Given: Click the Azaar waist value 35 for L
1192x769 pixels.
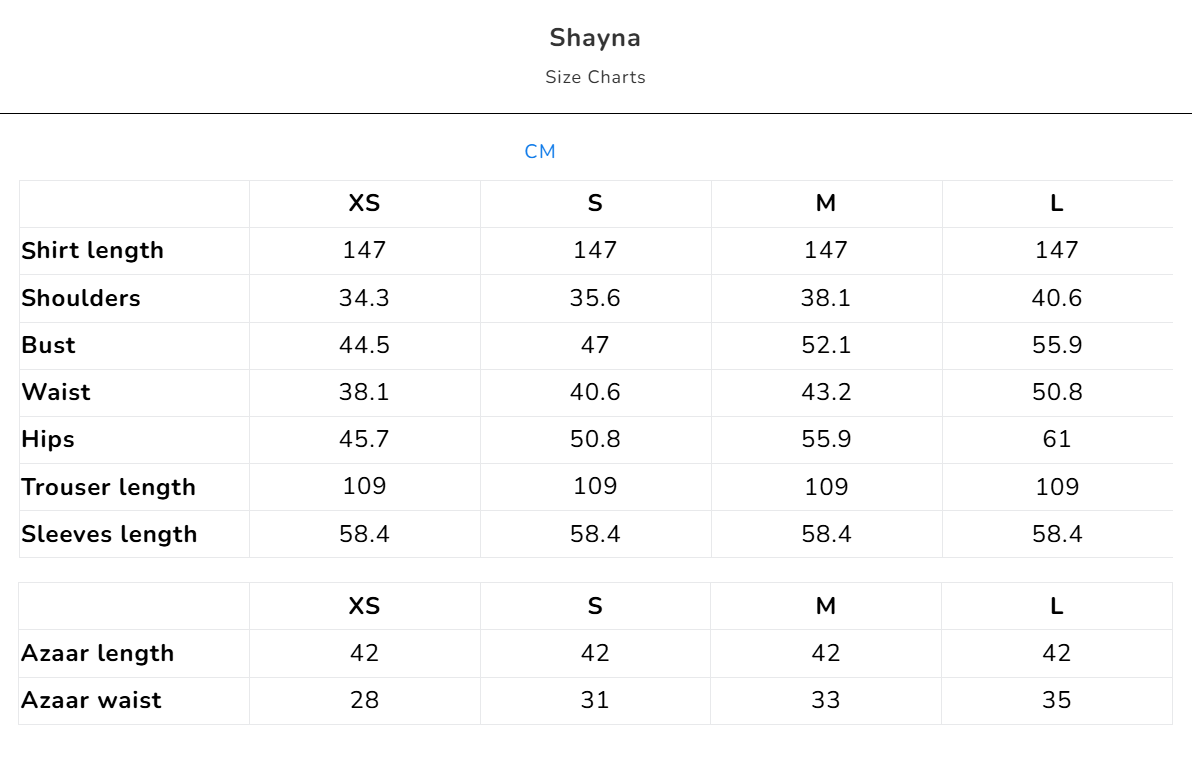Looking at the screenshot, I should [x=1057, y=700].
